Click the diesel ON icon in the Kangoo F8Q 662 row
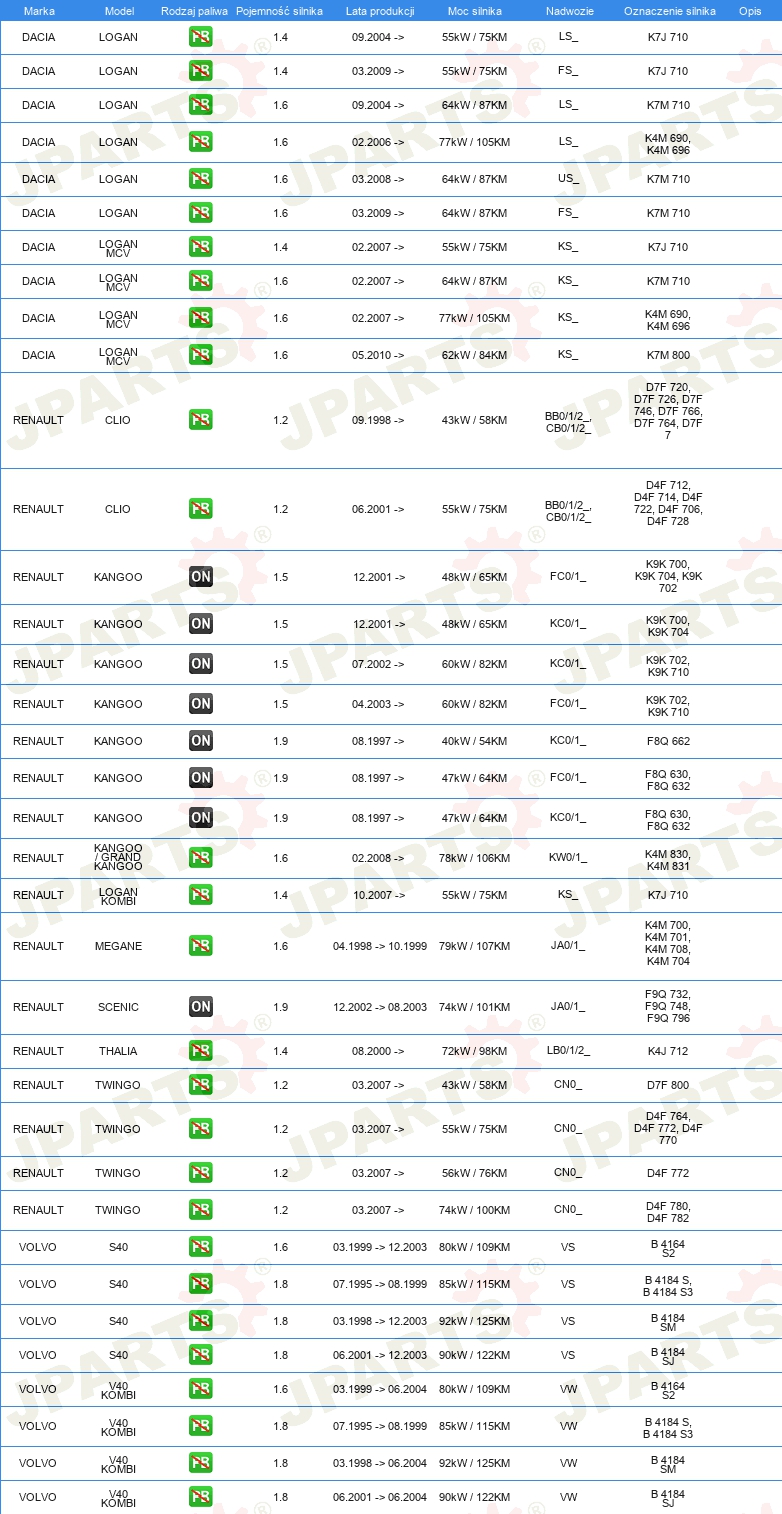Screen dimensions: 782x1514 [201, 741]
